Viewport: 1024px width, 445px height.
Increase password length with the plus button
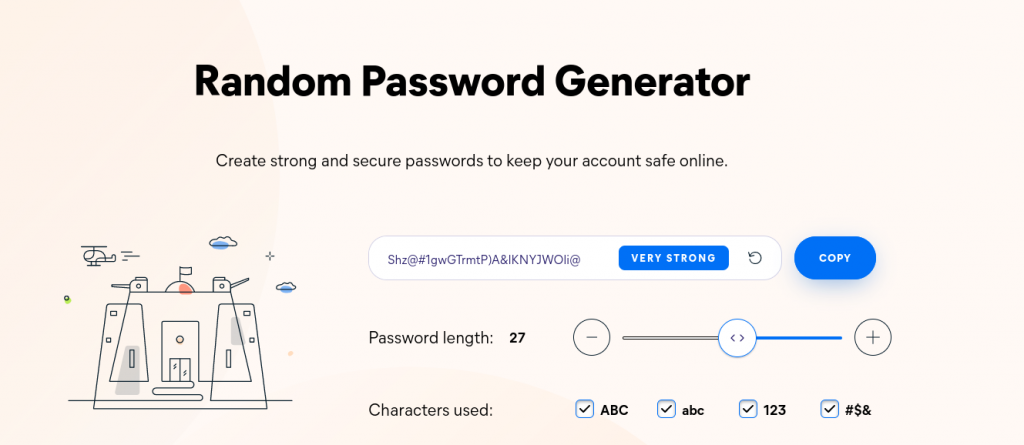[x=873, y=338]
